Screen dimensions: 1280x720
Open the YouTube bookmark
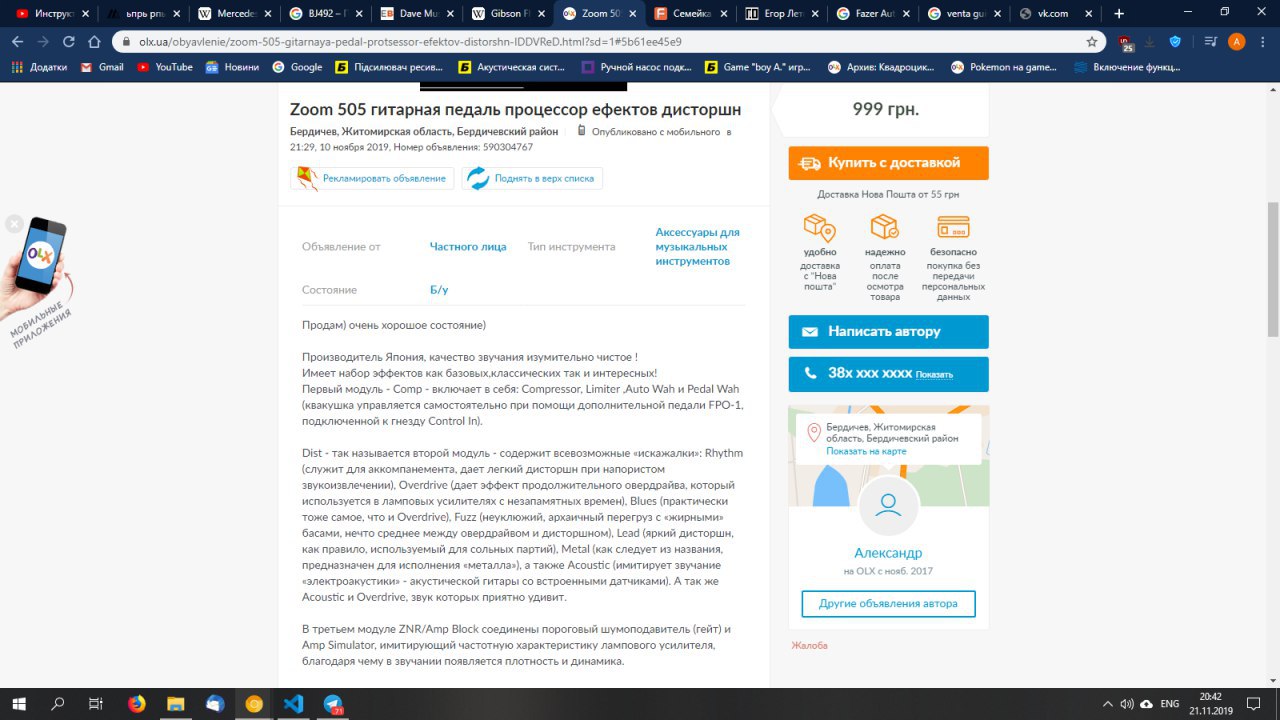point(165,67)
